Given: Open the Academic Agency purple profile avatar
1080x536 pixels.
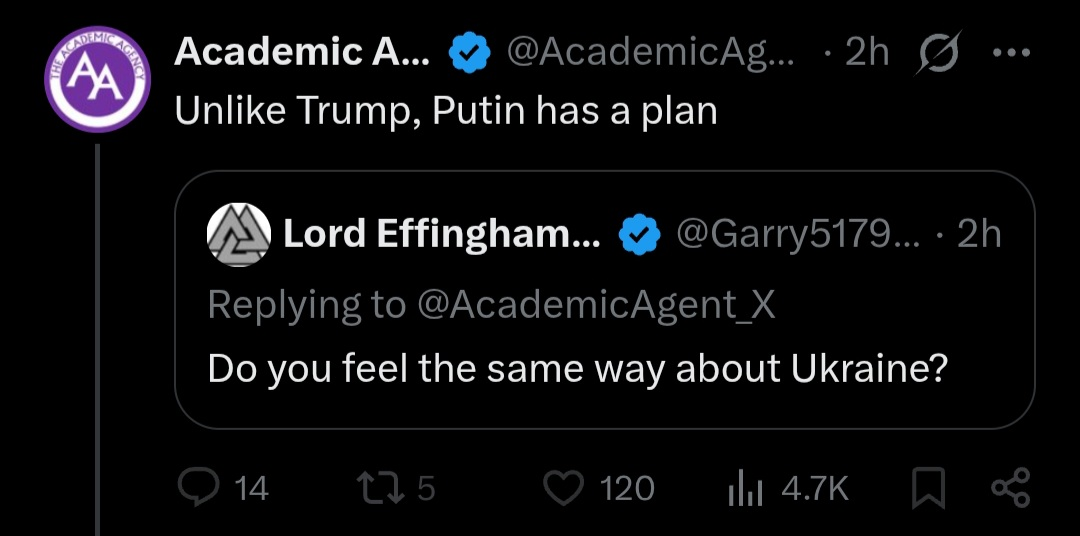Looking at the screenshot, I should point(98,81).
